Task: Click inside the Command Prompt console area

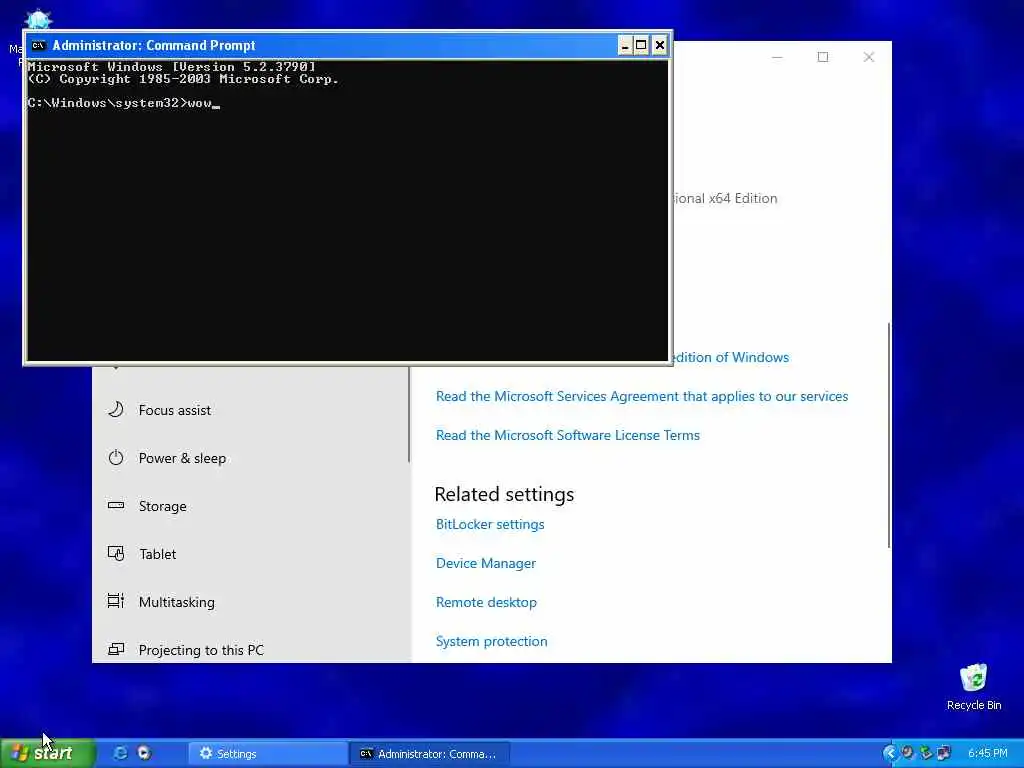Action: (347, 209)
